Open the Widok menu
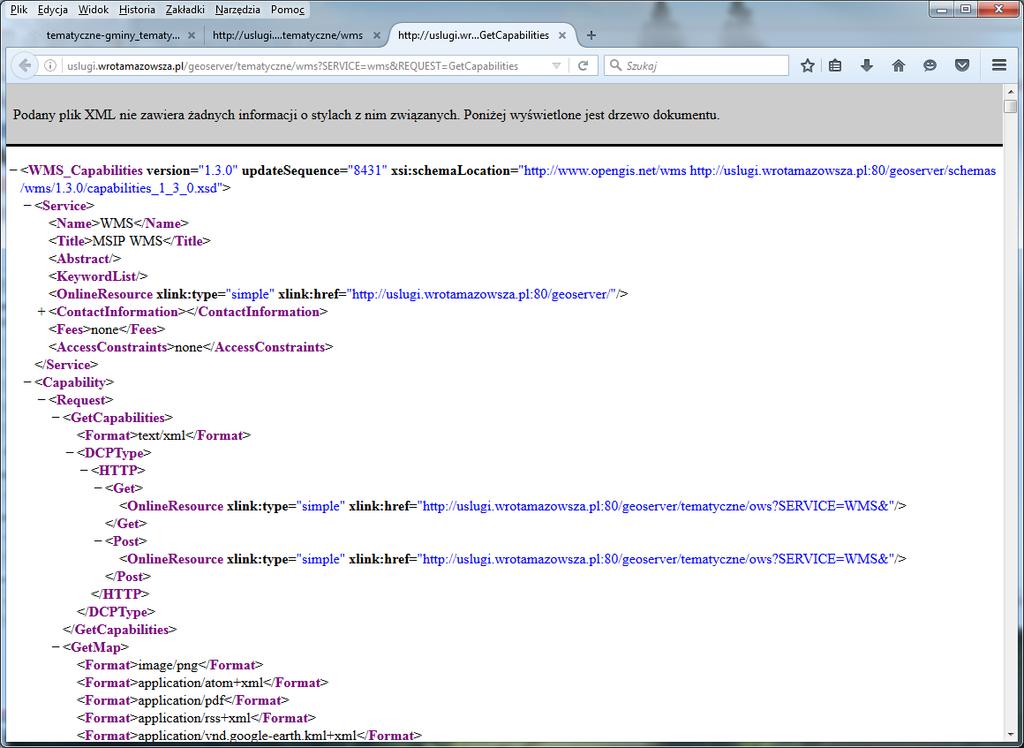 point(93,10)
